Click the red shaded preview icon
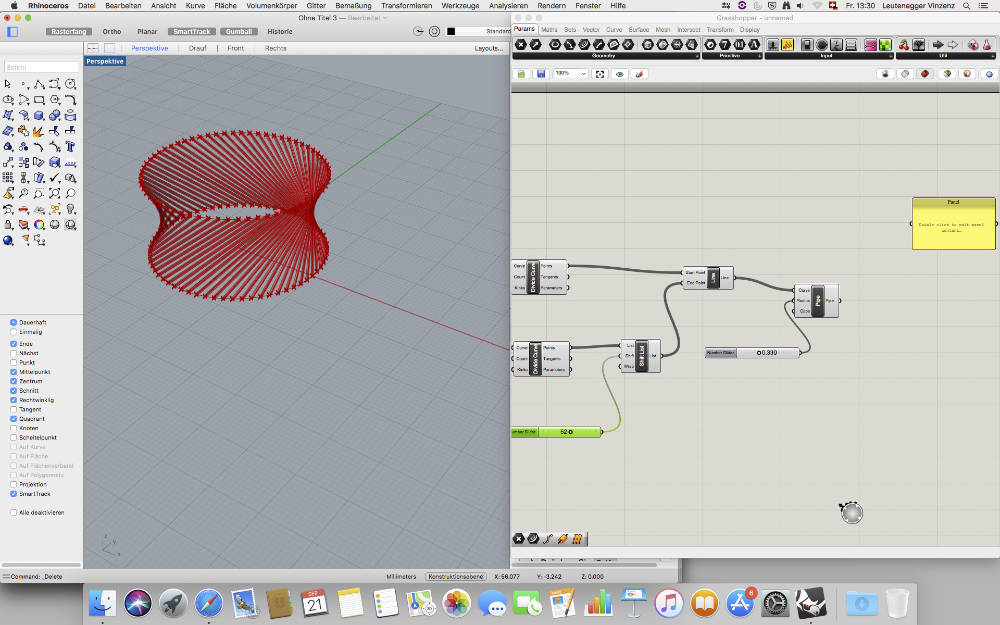Screen dimensions: 1000x625 925,74
